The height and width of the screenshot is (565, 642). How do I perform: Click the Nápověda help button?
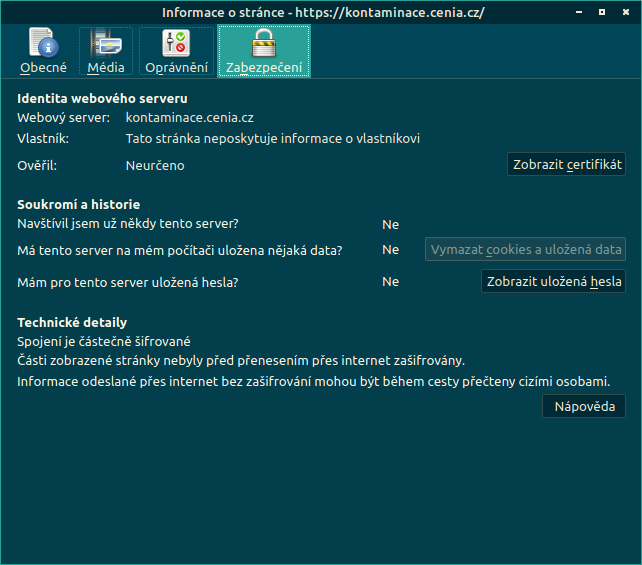tap(584, 406)
